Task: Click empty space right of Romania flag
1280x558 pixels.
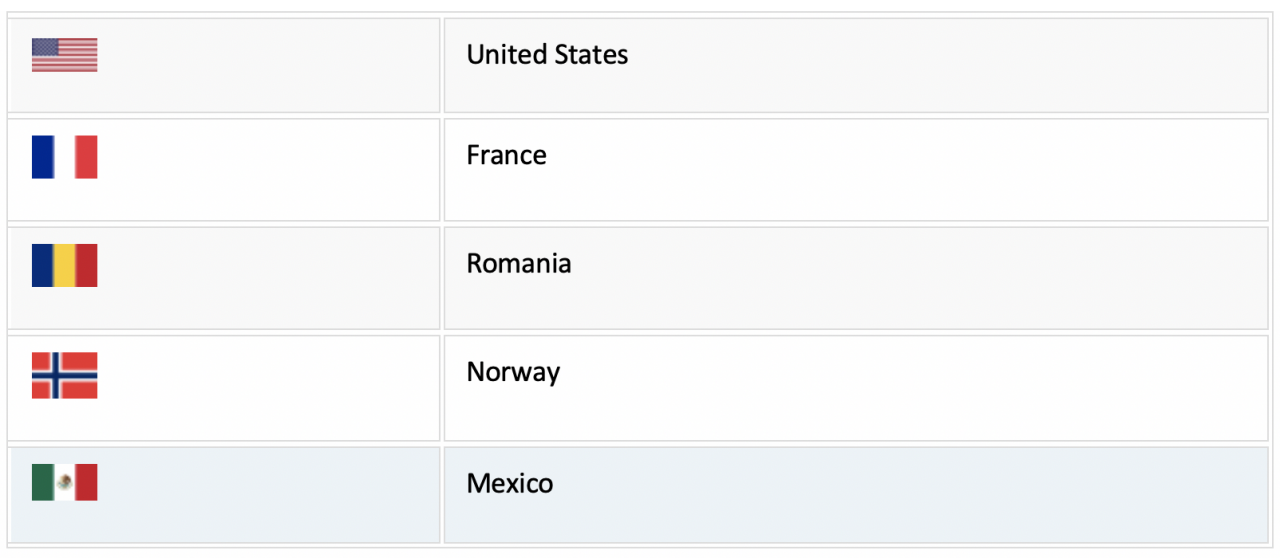Action: (x=270, y=278)
